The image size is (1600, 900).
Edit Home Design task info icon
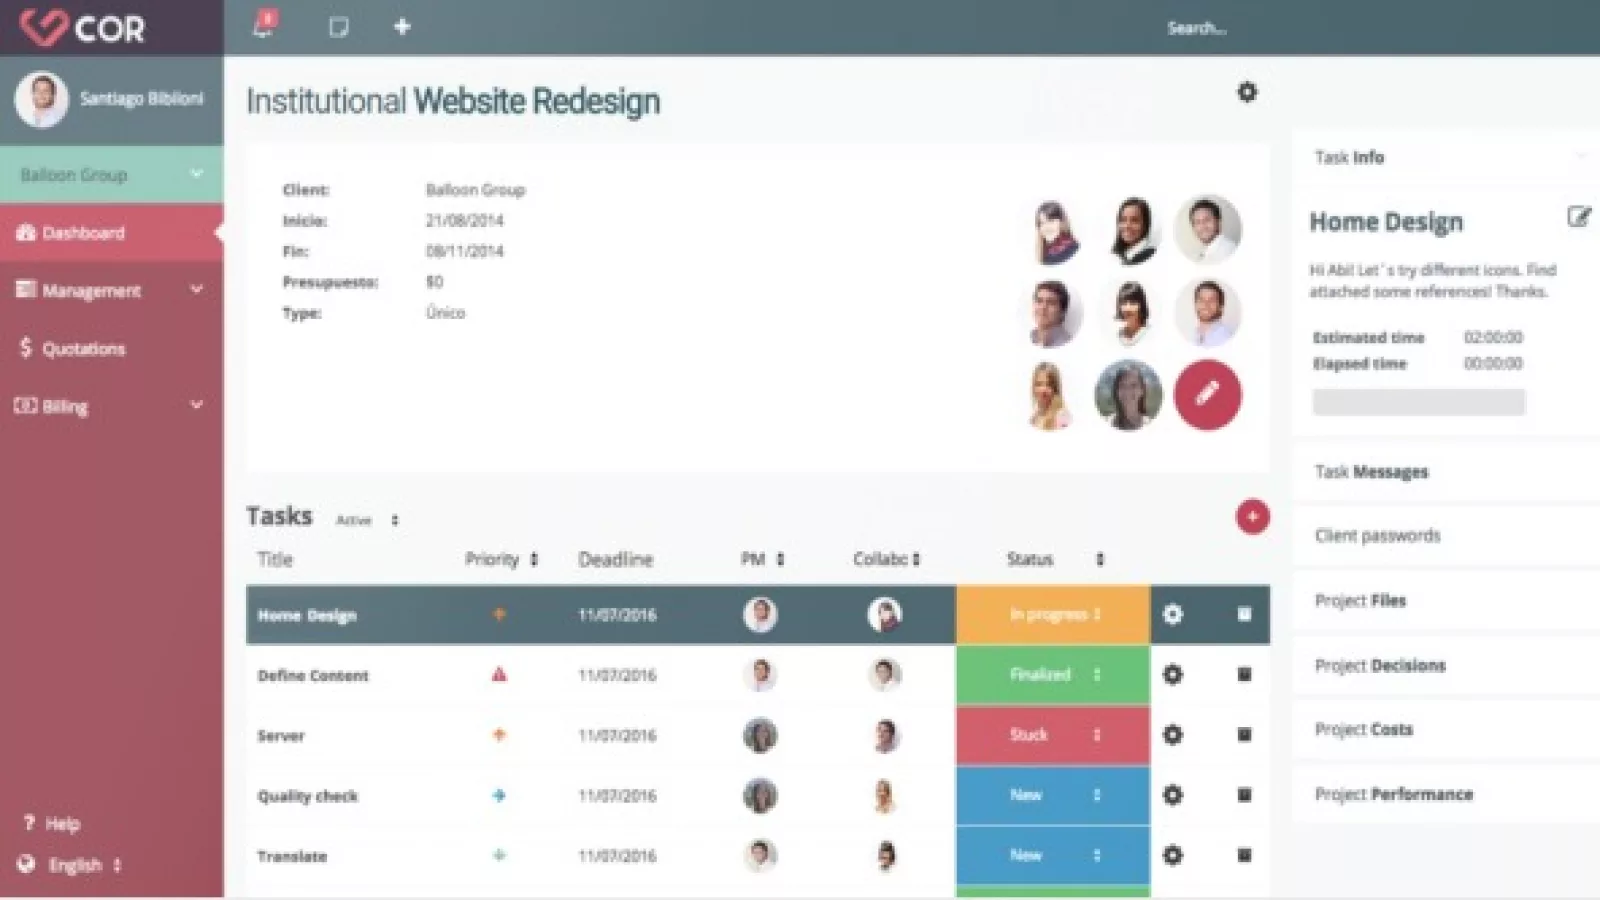point(1578,217)
